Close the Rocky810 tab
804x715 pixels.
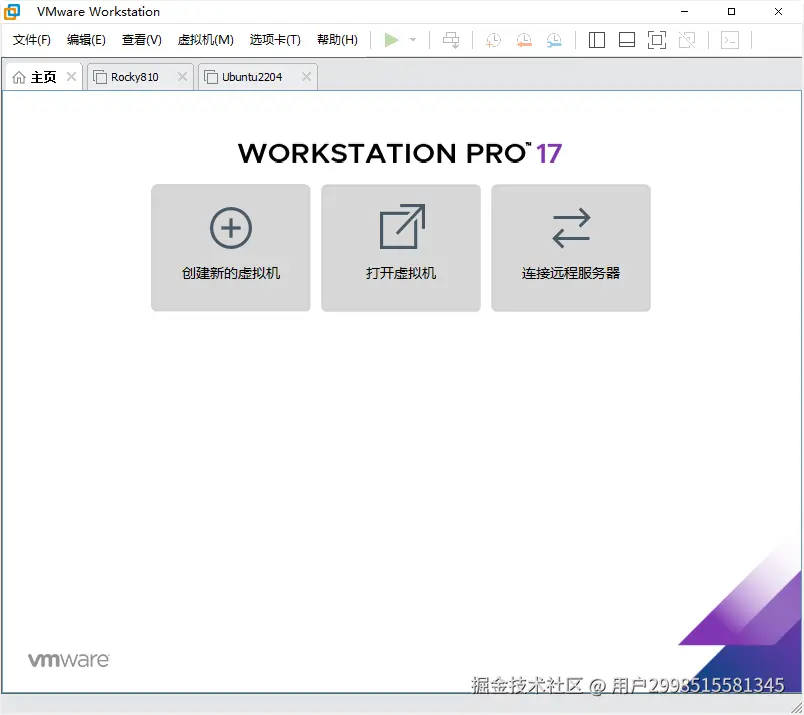(x=182, y=77)
